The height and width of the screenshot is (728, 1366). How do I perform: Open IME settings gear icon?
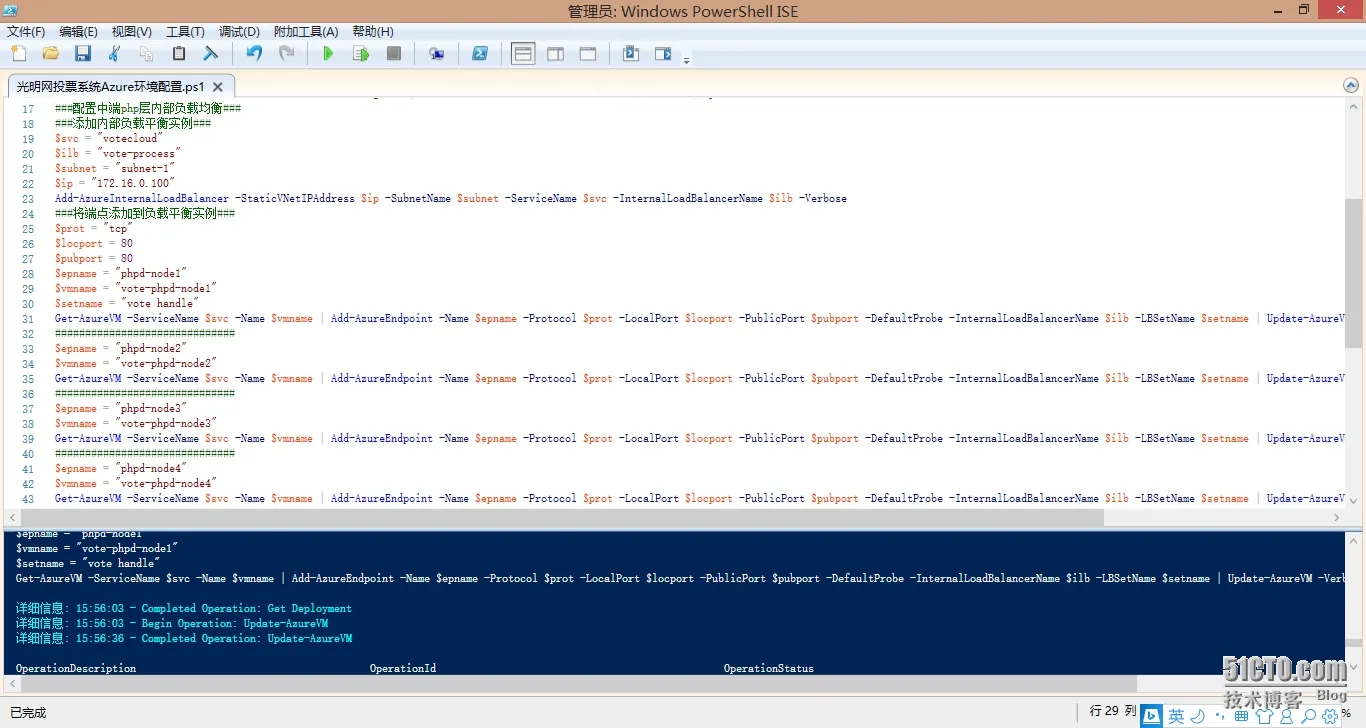(x=1330, y=716)
